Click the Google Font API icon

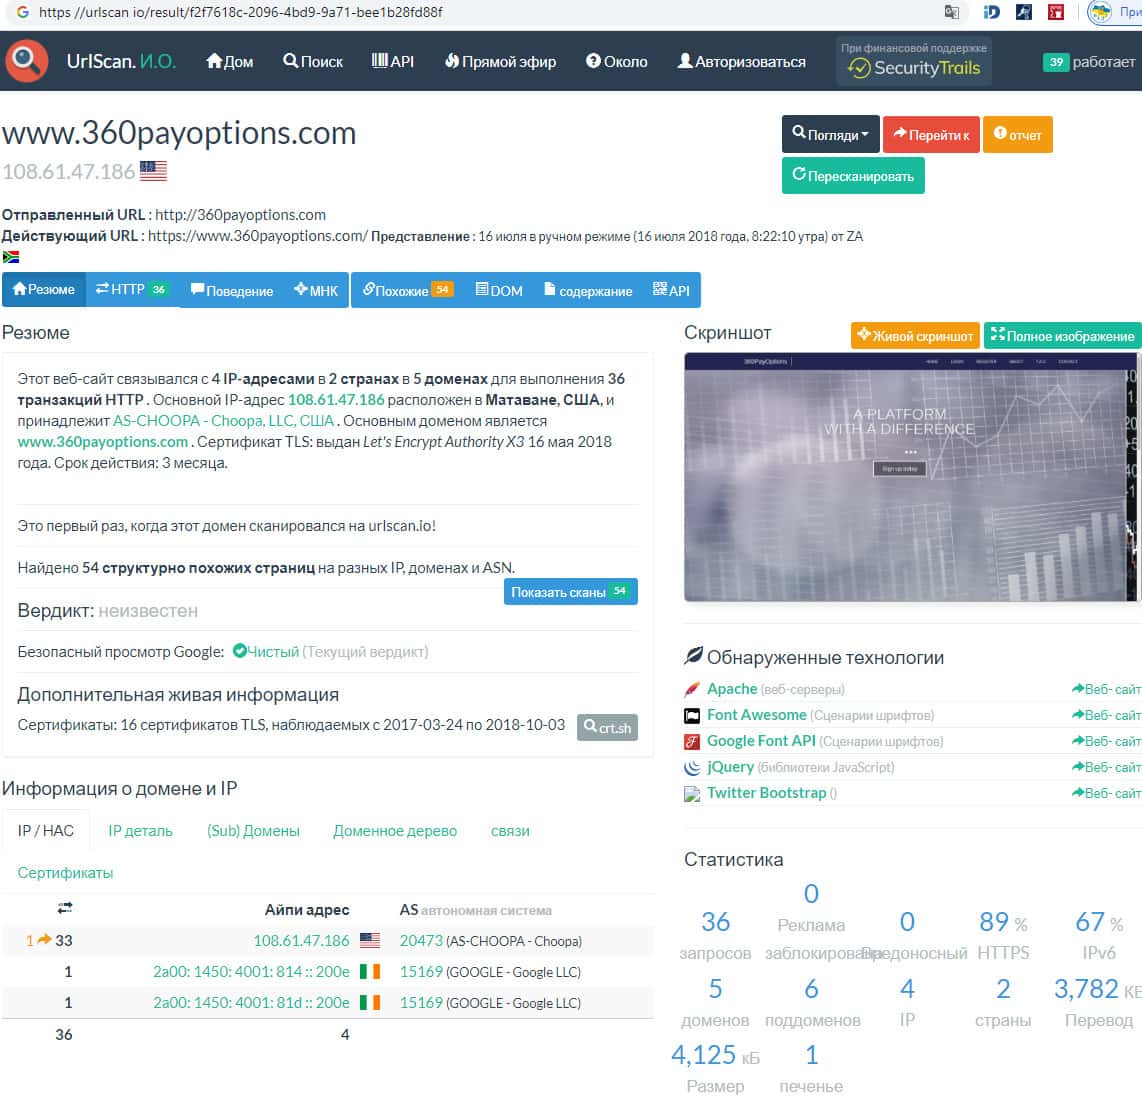tap(692, 741)
